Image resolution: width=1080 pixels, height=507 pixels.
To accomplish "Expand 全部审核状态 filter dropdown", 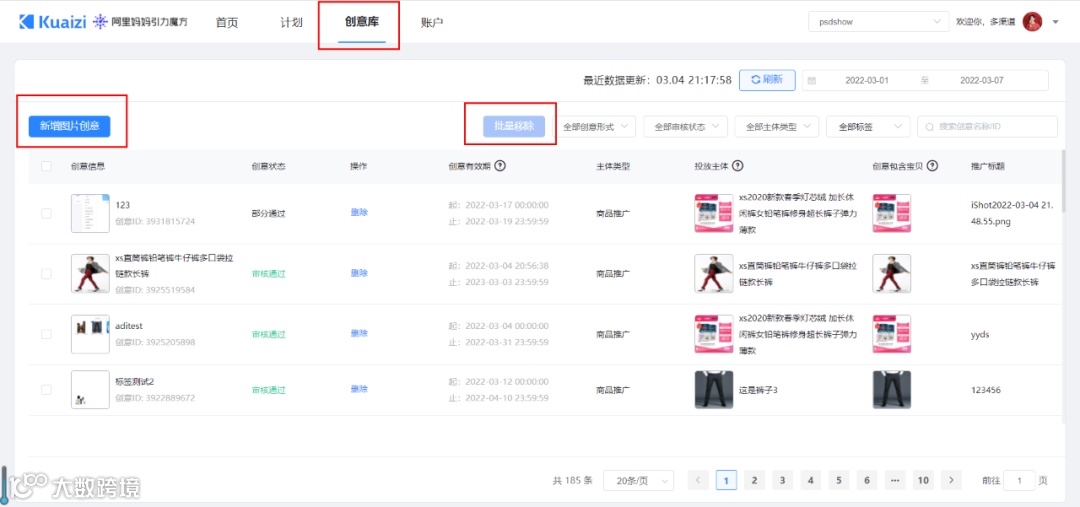I will (685, 127).
